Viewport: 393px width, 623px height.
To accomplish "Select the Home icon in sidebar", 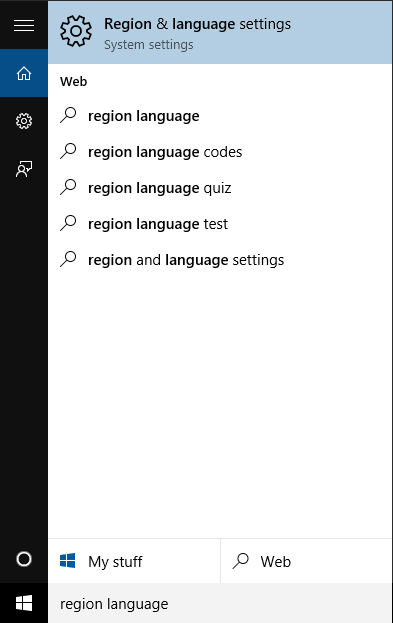I will (x=24, y=73).
